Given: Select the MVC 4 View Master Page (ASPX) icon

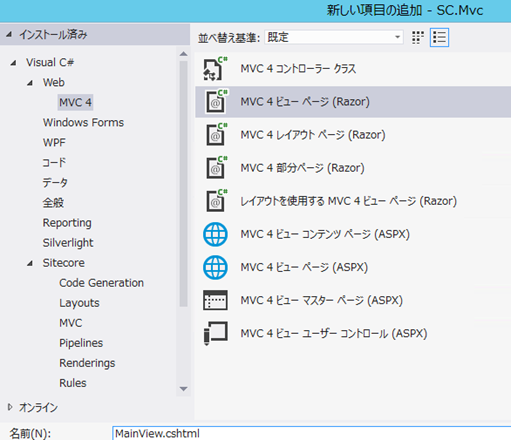Looking at the screenshot, I should point(215,300).
